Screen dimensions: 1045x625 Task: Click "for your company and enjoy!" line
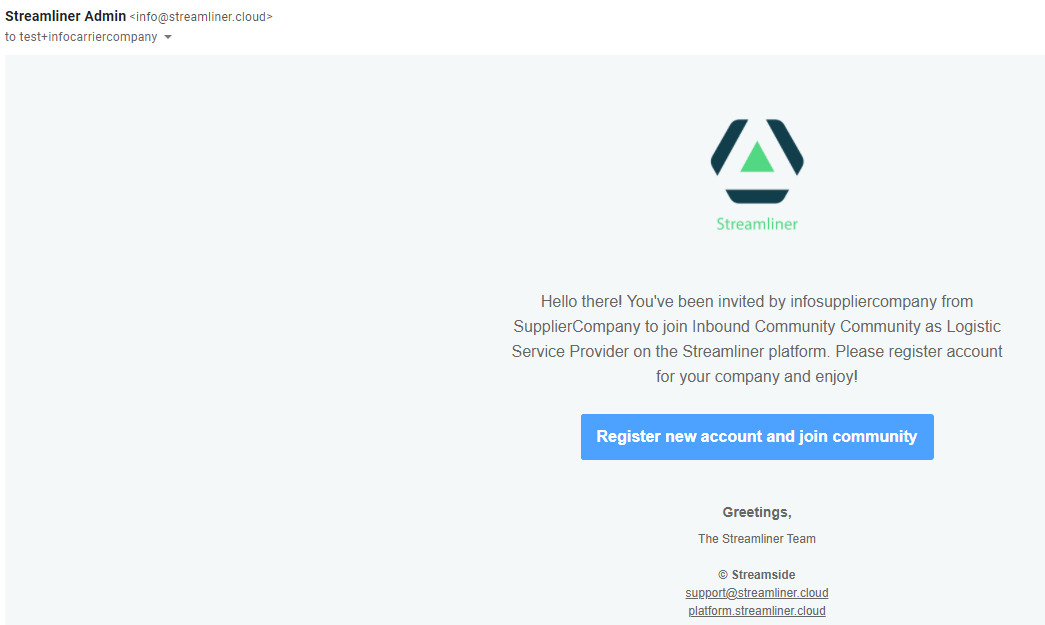click(757, 377)
